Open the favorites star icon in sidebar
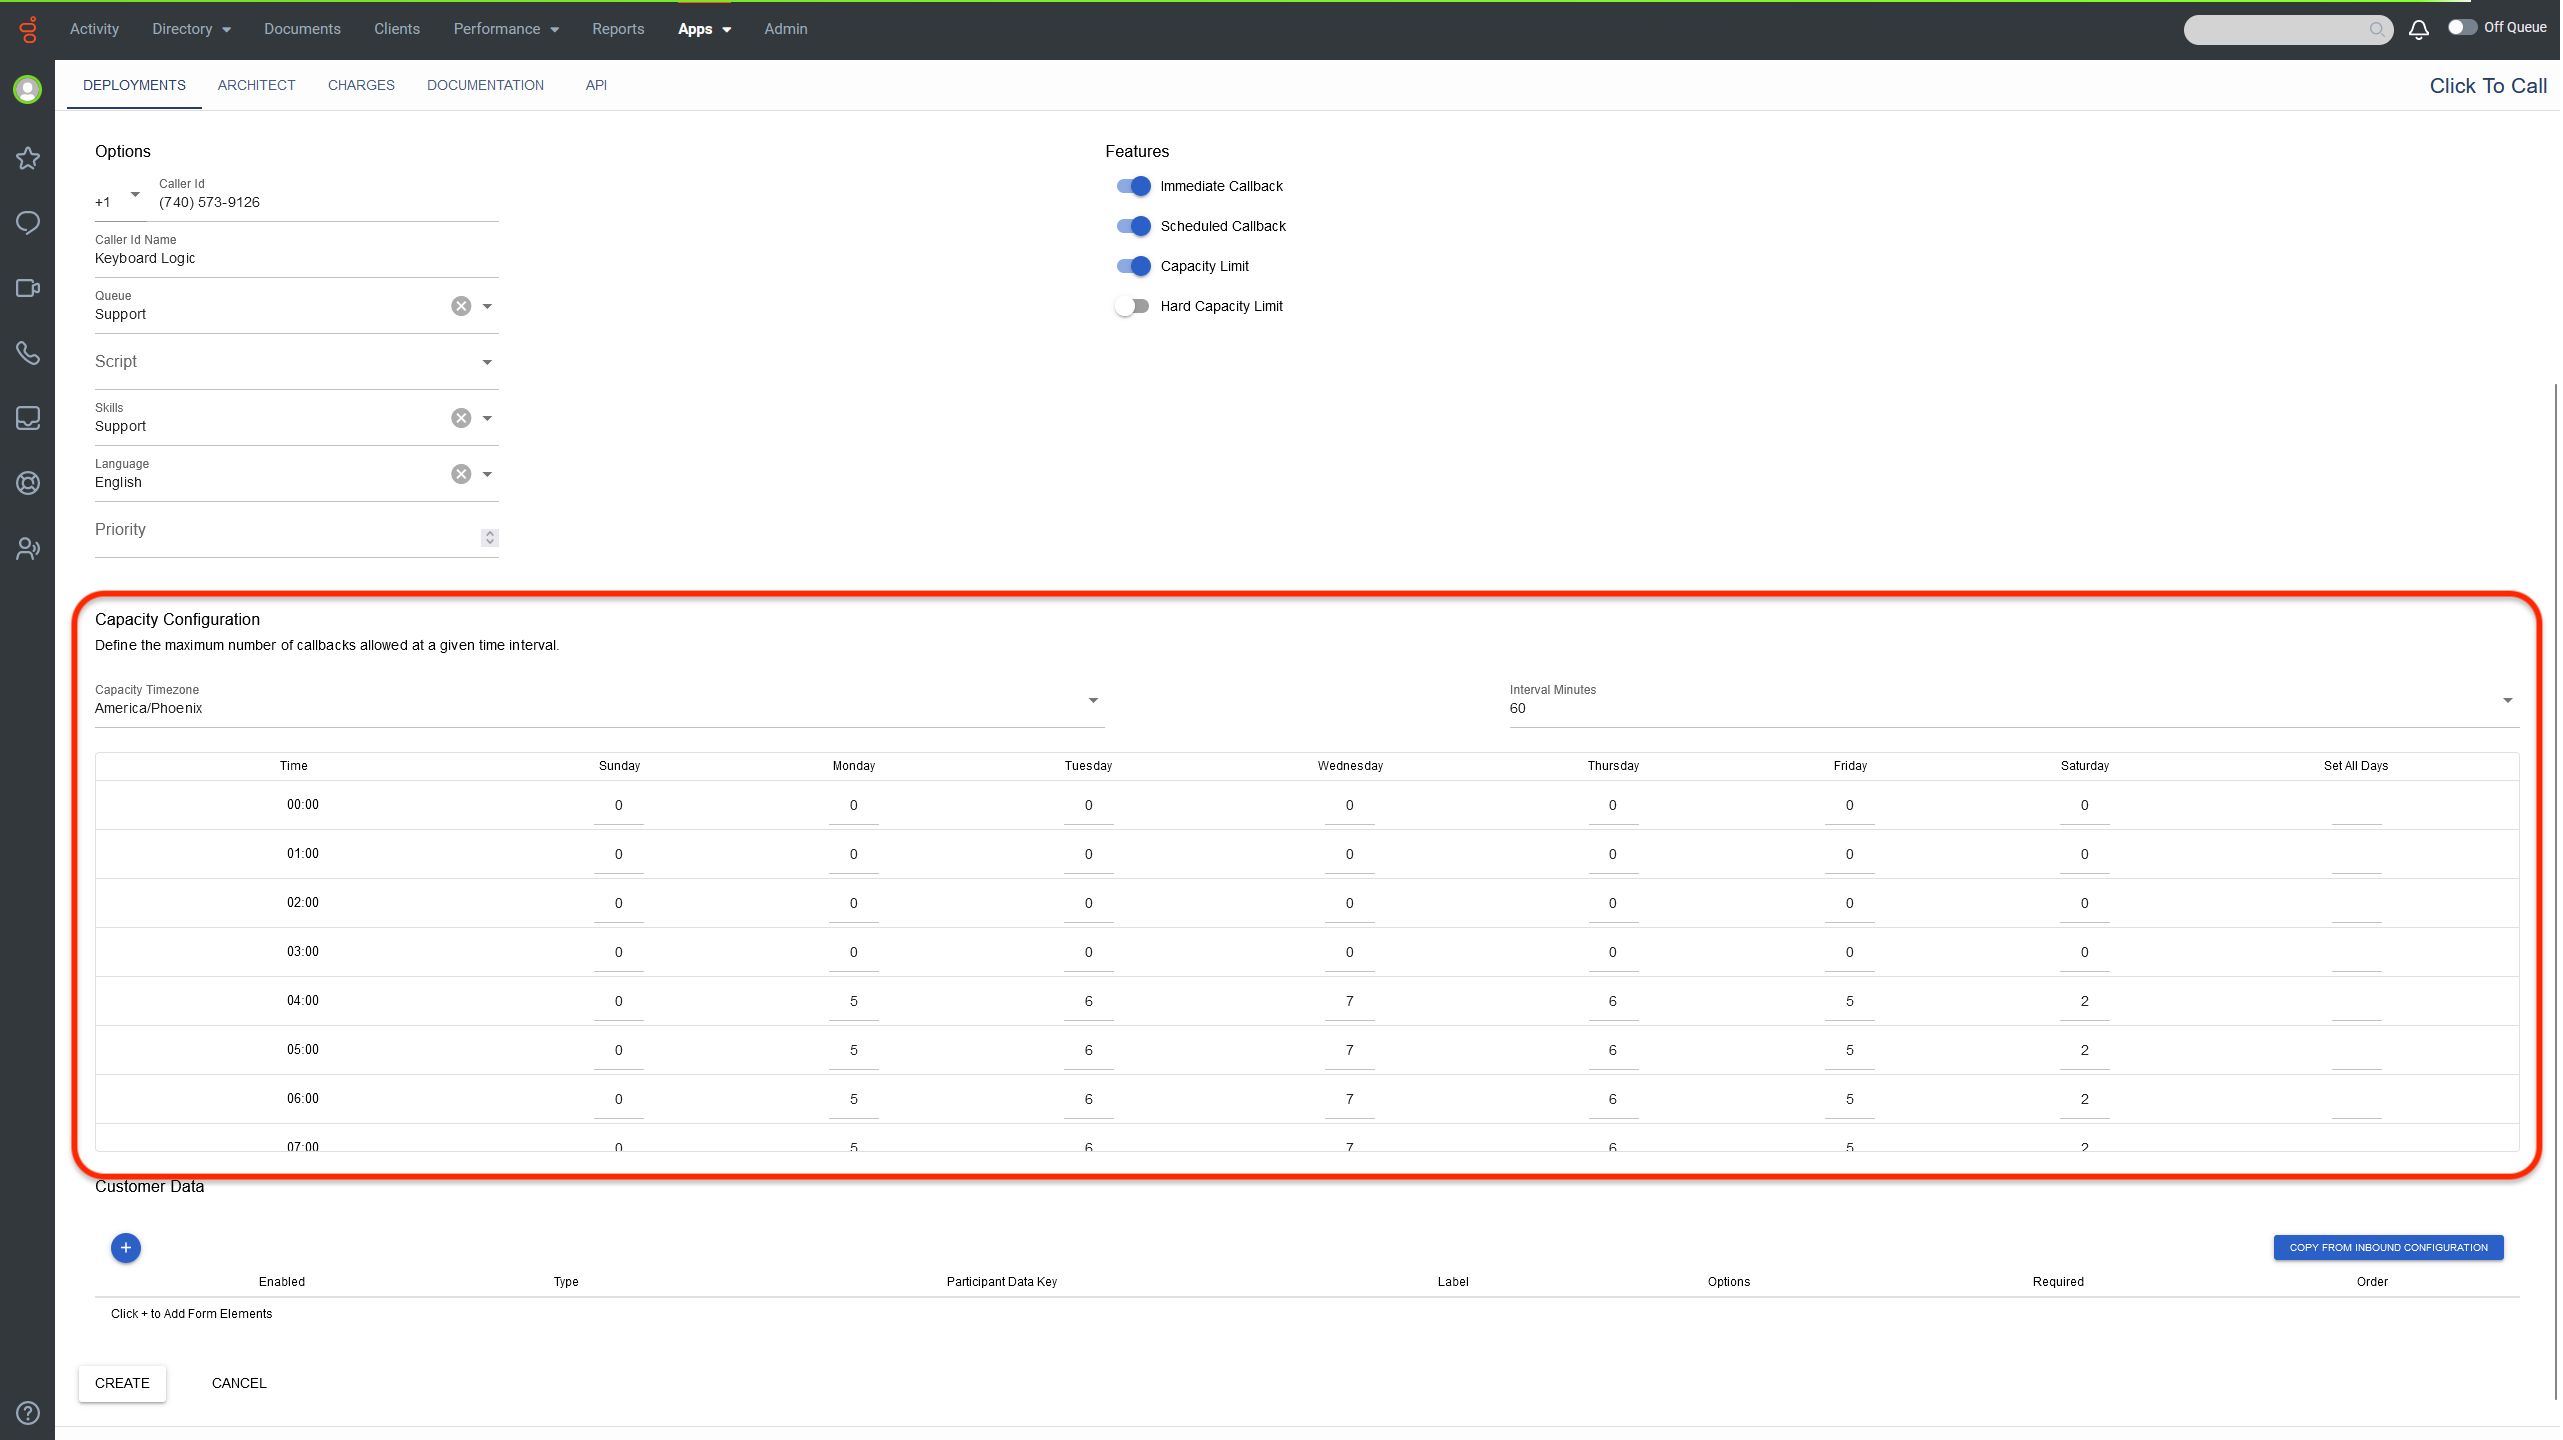2563x1440 pixels. click(28, 158)
